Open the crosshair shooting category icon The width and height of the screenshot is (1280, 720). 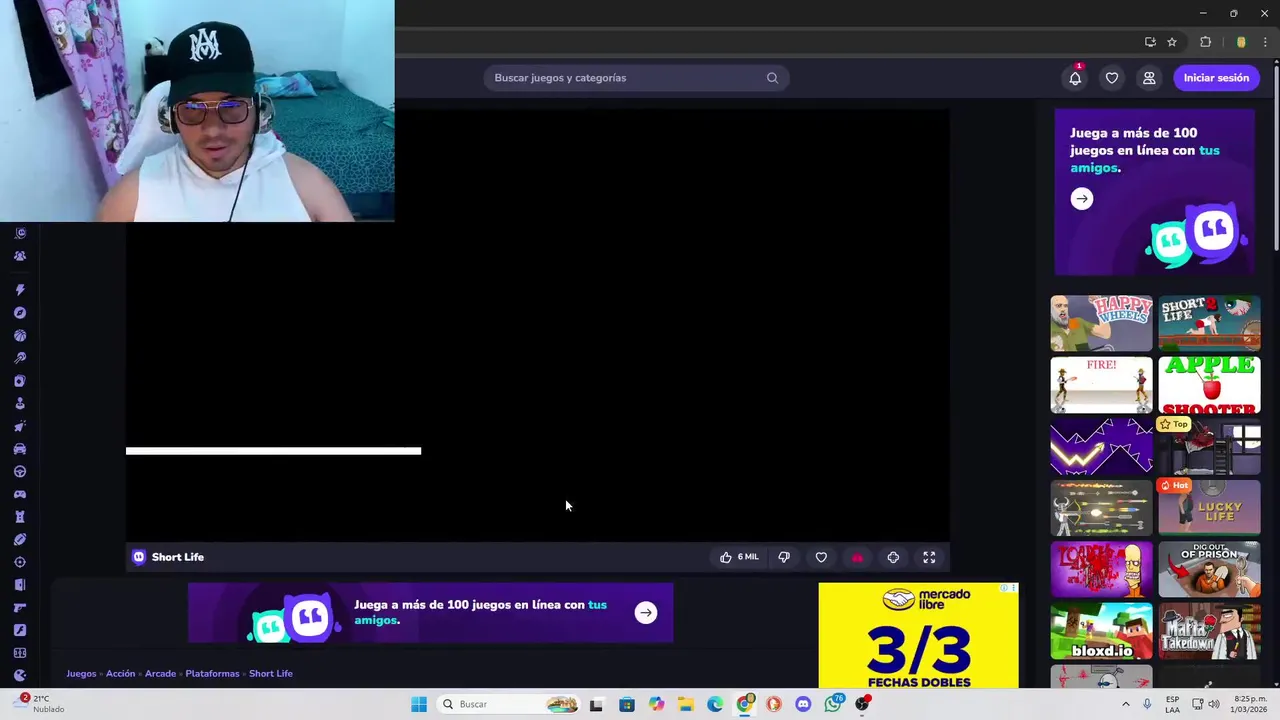point(20,562)
